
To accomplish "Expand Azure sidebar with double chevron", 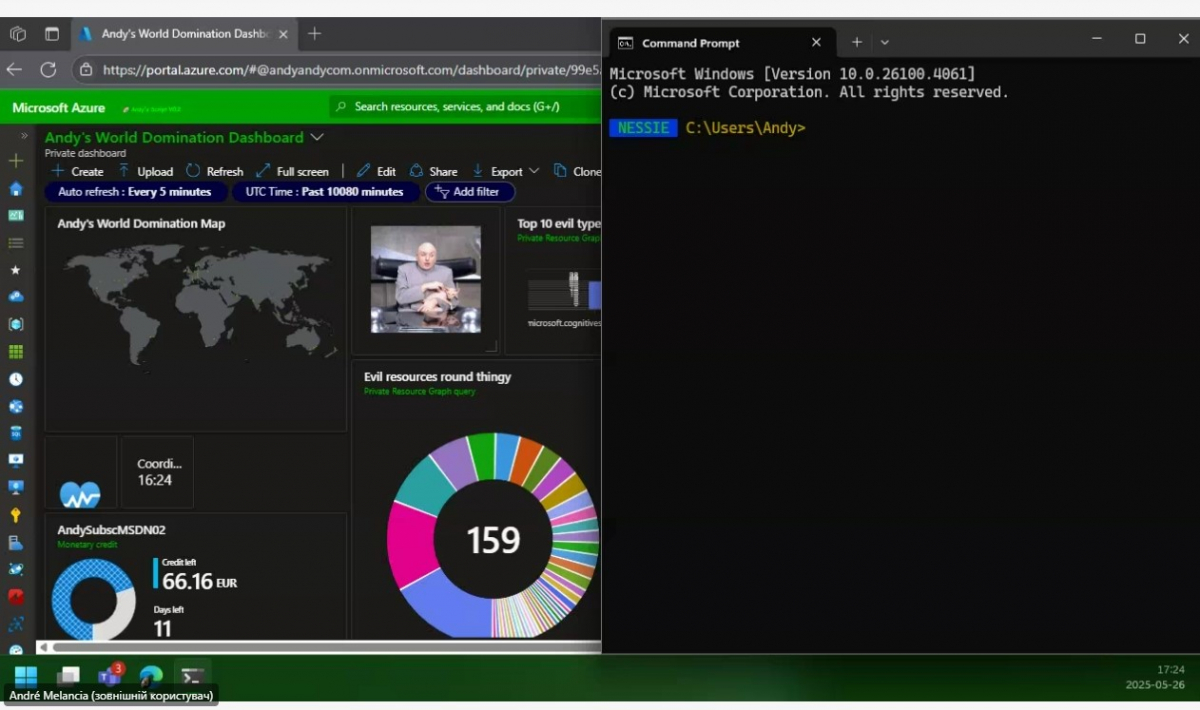I will (24, 136).
